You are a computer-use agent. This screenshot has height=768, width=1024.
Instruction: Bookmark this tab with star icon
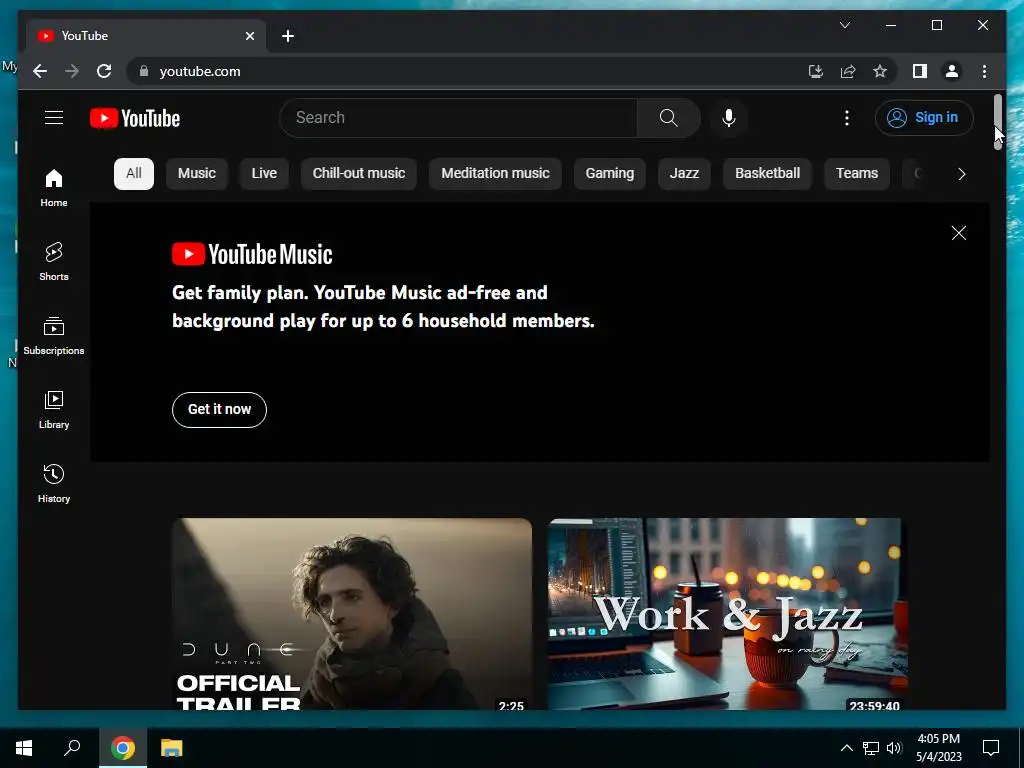tap(880, 71)
